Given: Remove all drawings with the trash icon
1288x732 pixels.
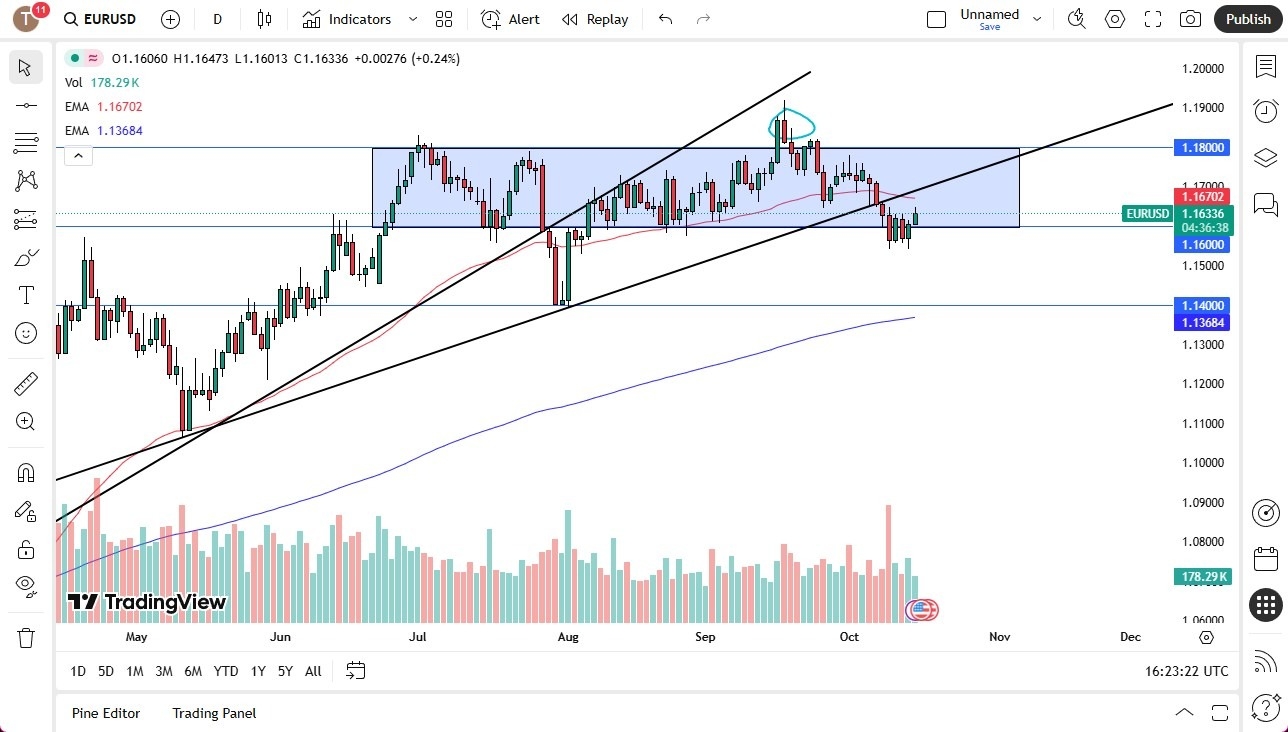Looking at the screenshot, I should click(x=25, y=622).
